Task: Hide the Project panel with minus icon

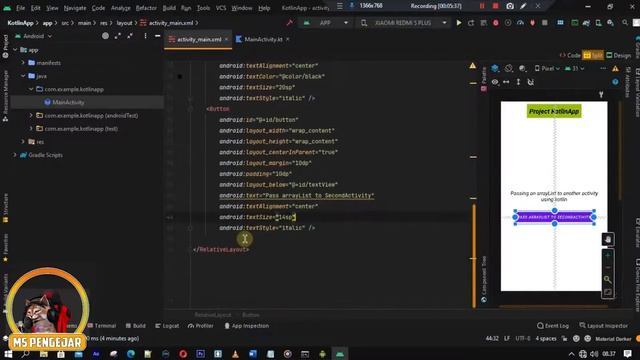Action: coord(158,36)
